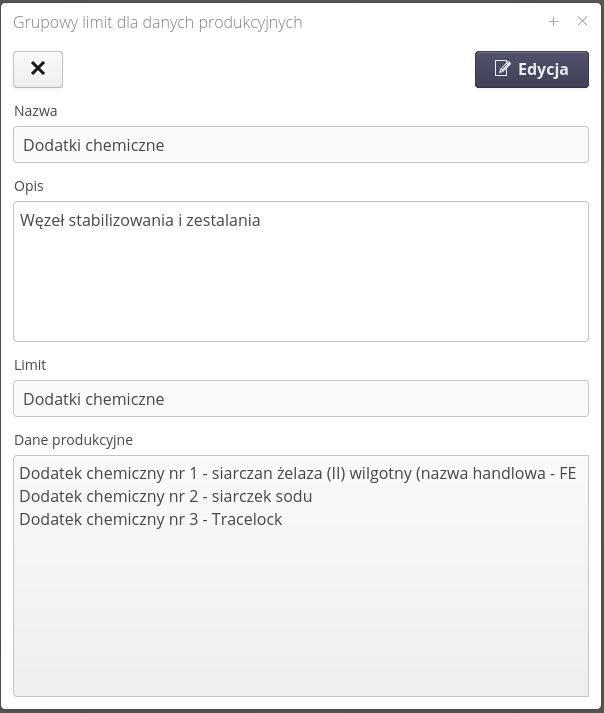
Task: Click the text 'Węzeł stabilizowania i zestalania'
Action: click(x=140, y=220)
